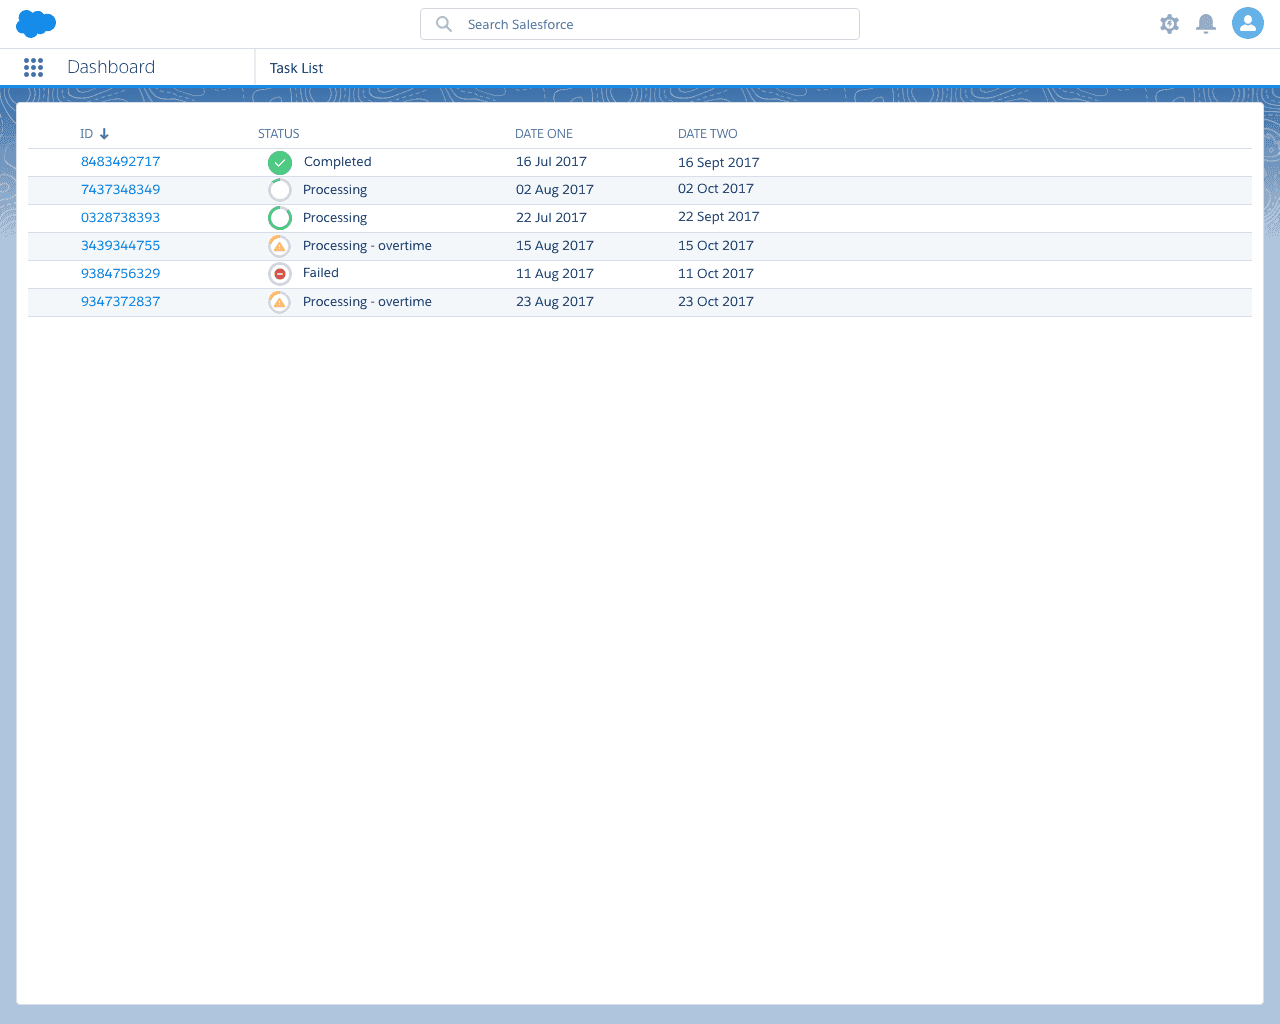Viewport: 1280px width, 1024px height.
Task: Click the green Completed checkmark icon
Action: [x=280, y=162]
